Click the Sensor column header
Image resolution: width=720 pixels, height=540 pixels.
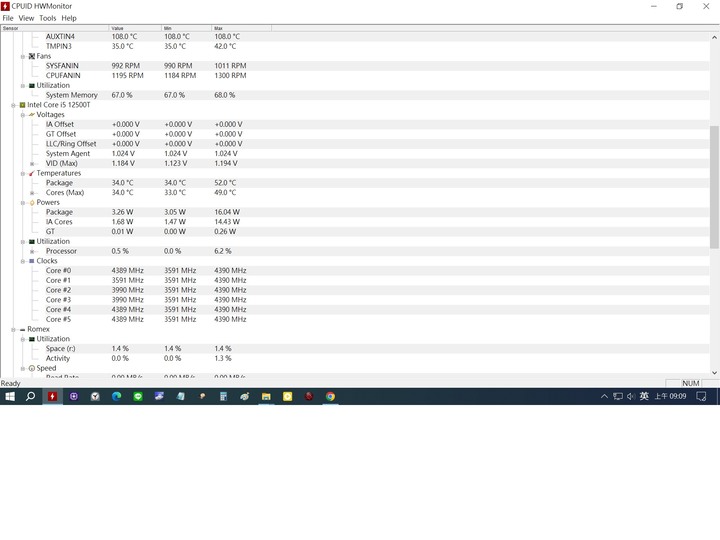[55, 28]
